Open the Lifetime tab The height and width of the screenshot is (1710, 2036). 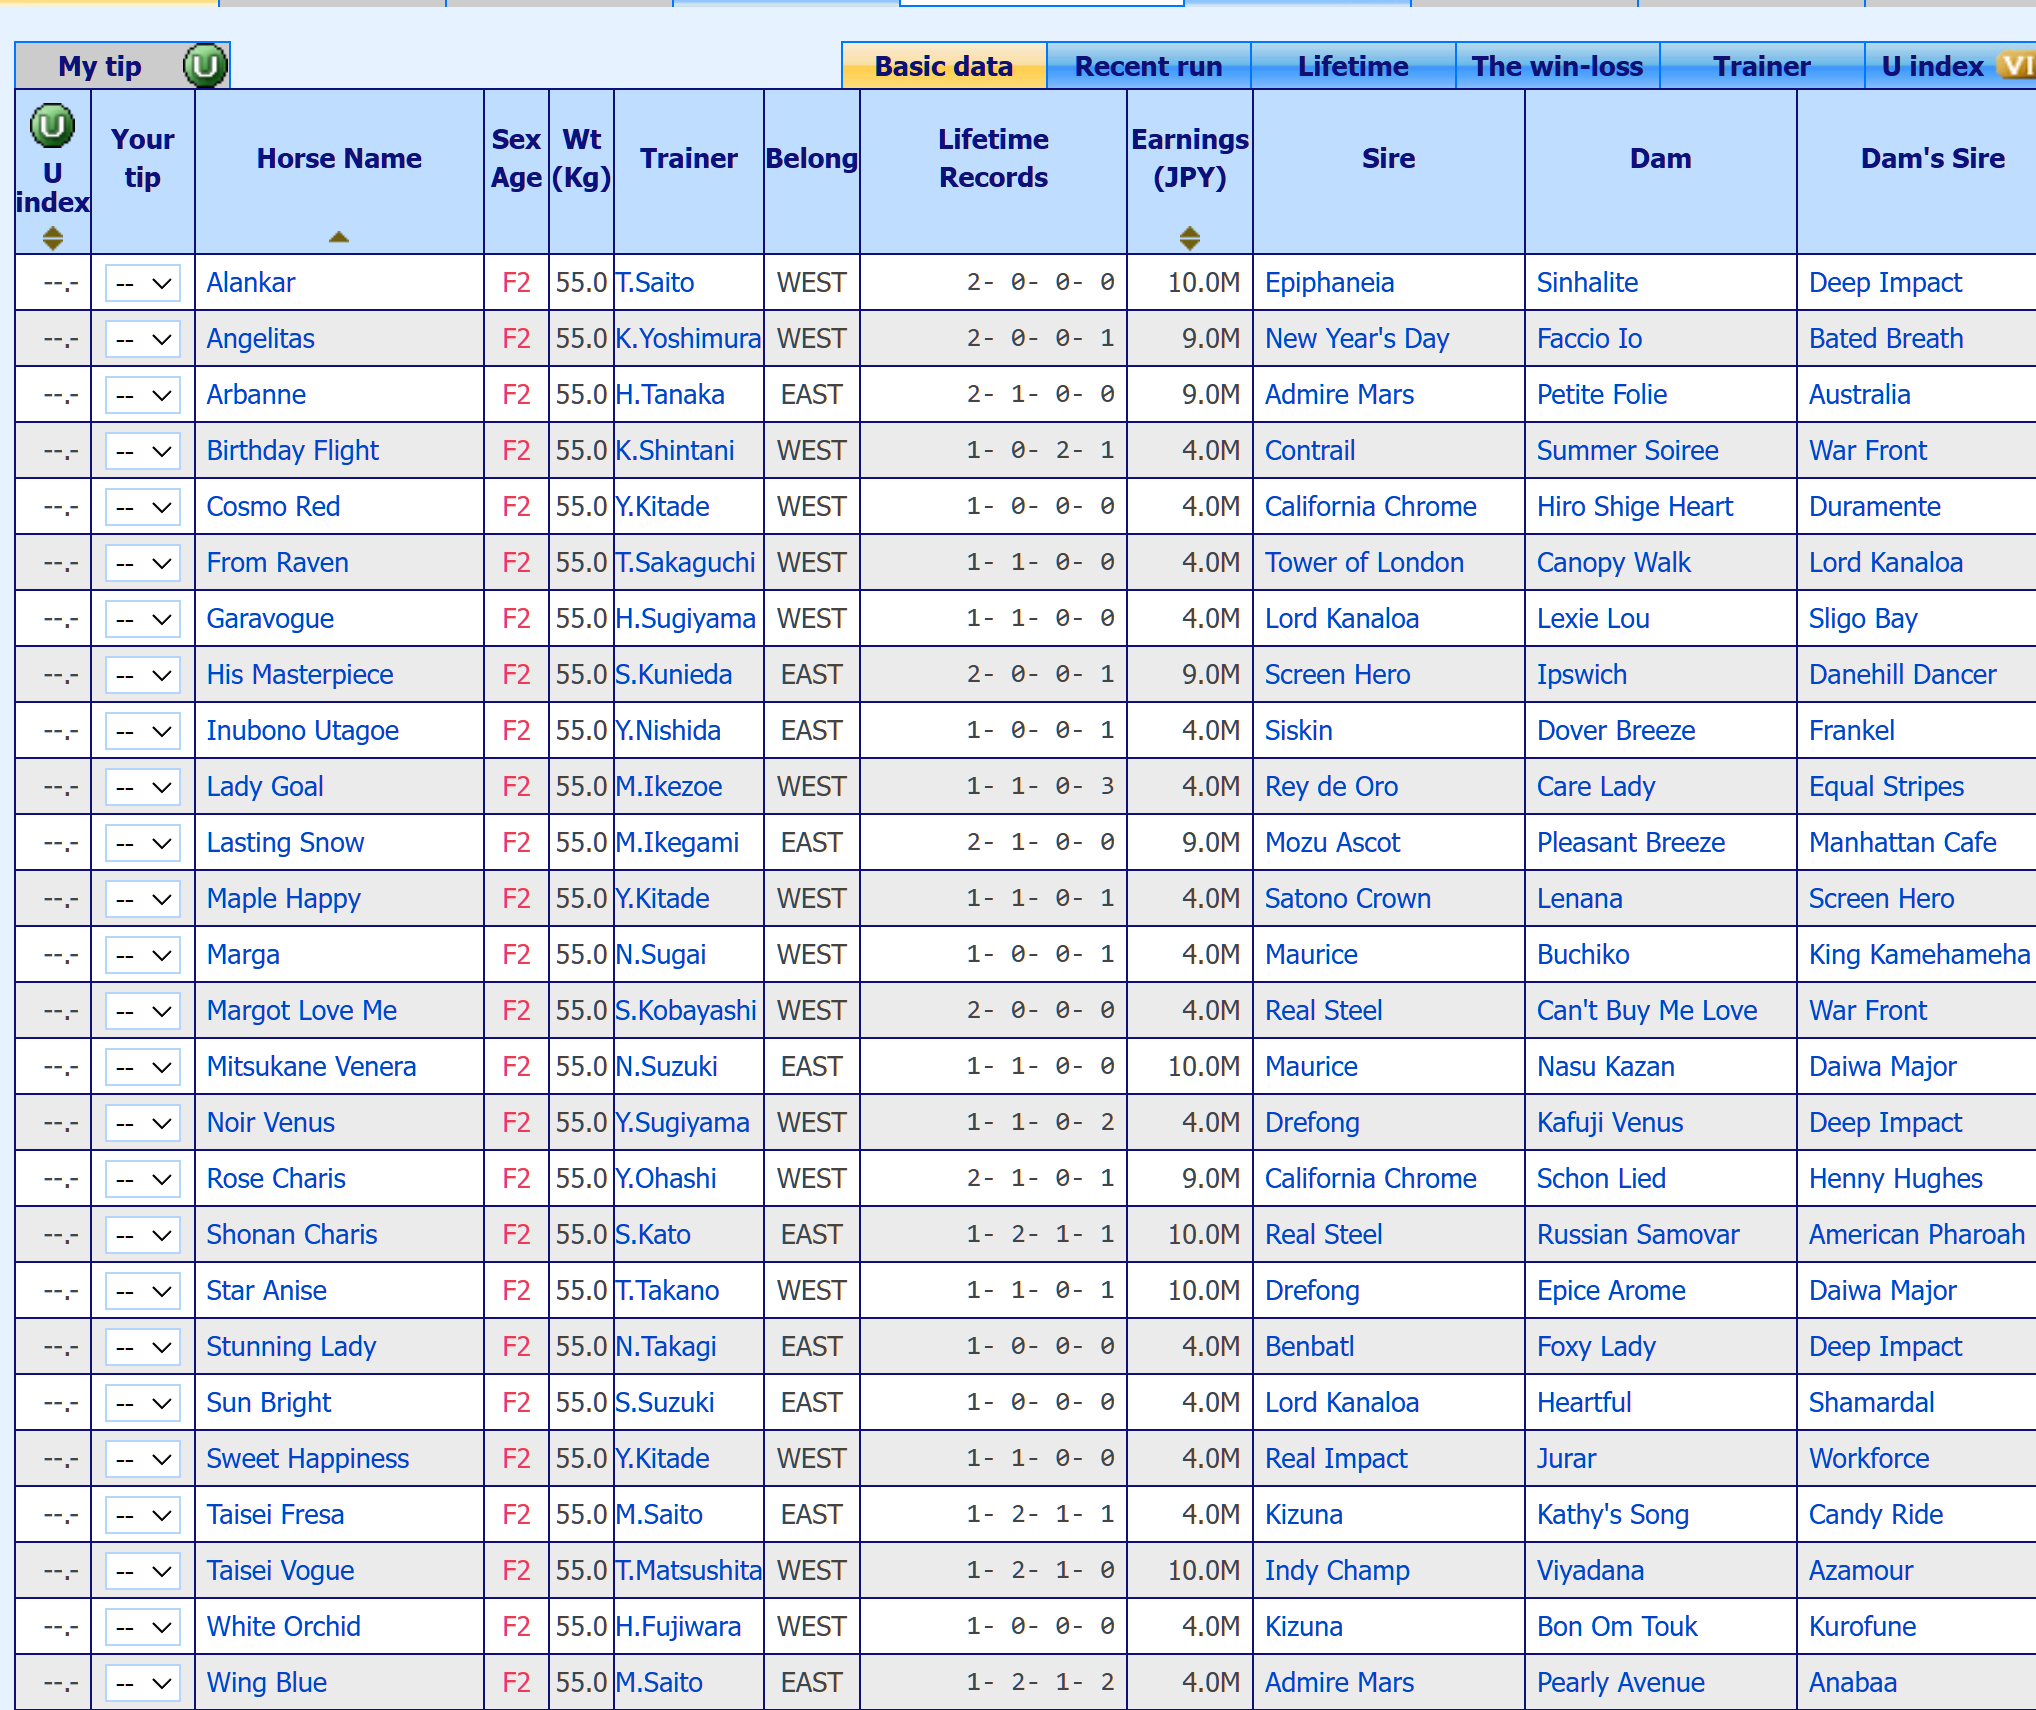point(1352,66)
